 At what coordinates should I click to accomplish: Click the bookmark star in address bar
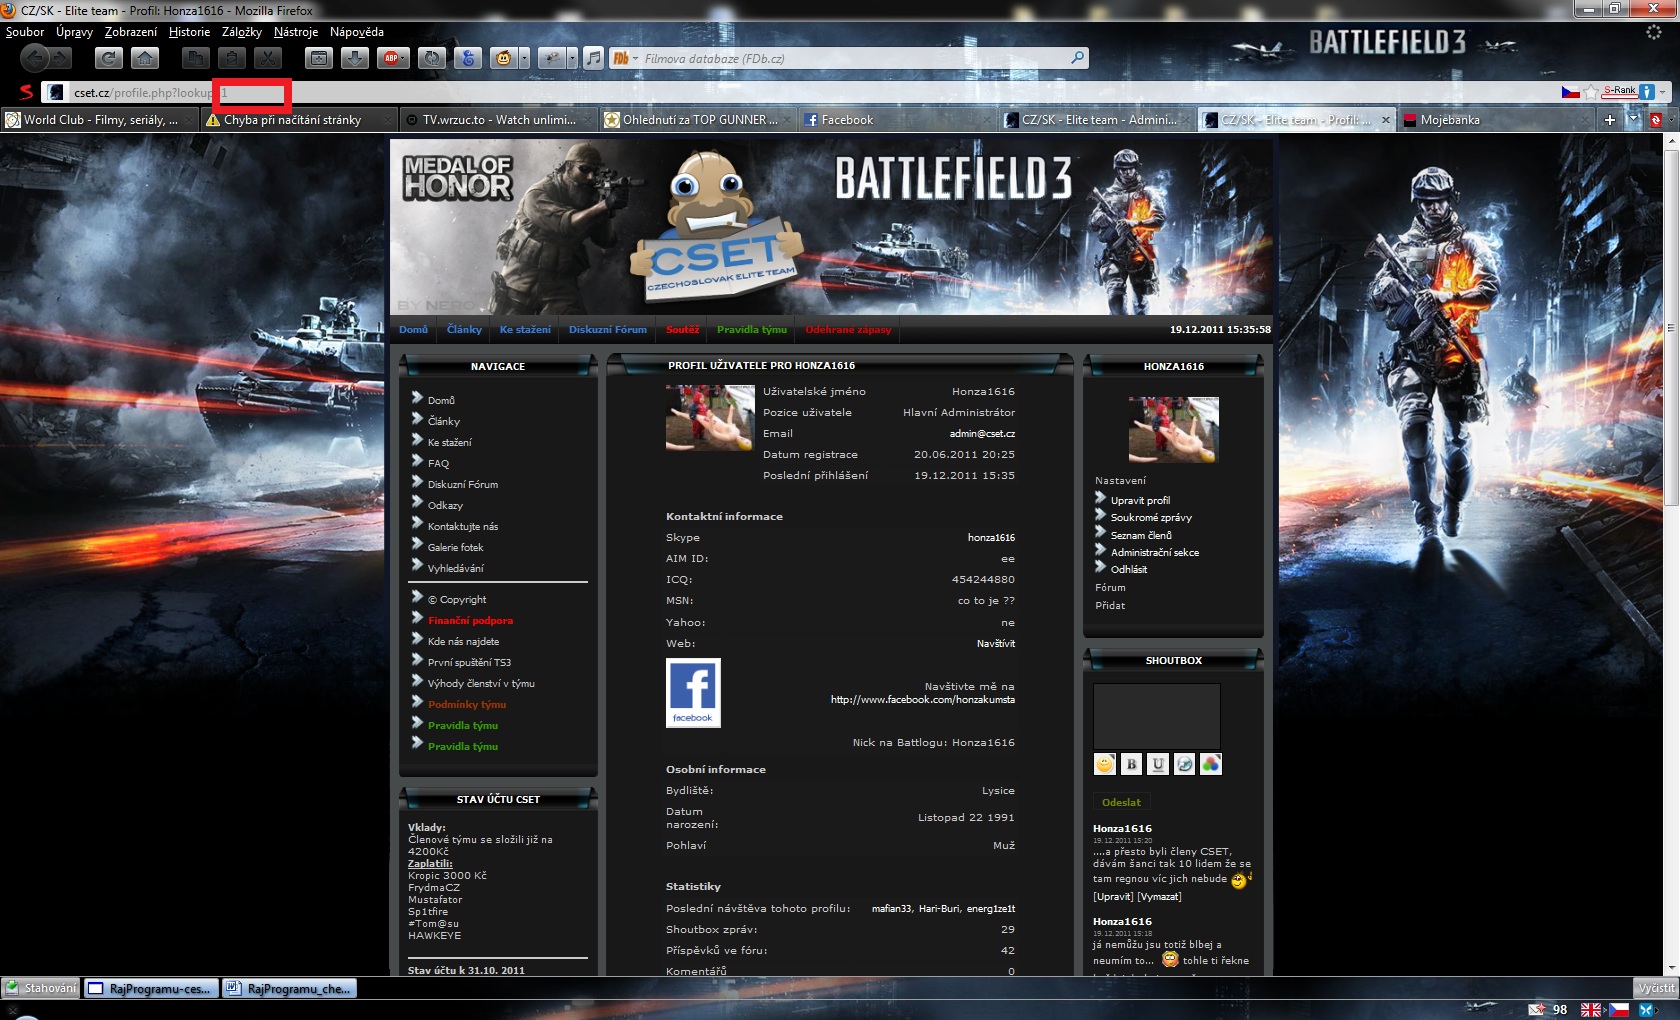pos(1590,92)
